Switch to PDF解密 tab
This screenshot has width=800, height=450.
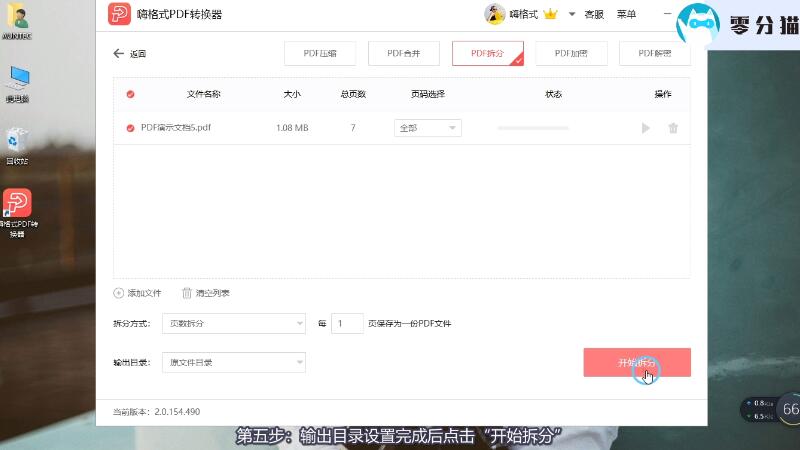pos(655,54)
